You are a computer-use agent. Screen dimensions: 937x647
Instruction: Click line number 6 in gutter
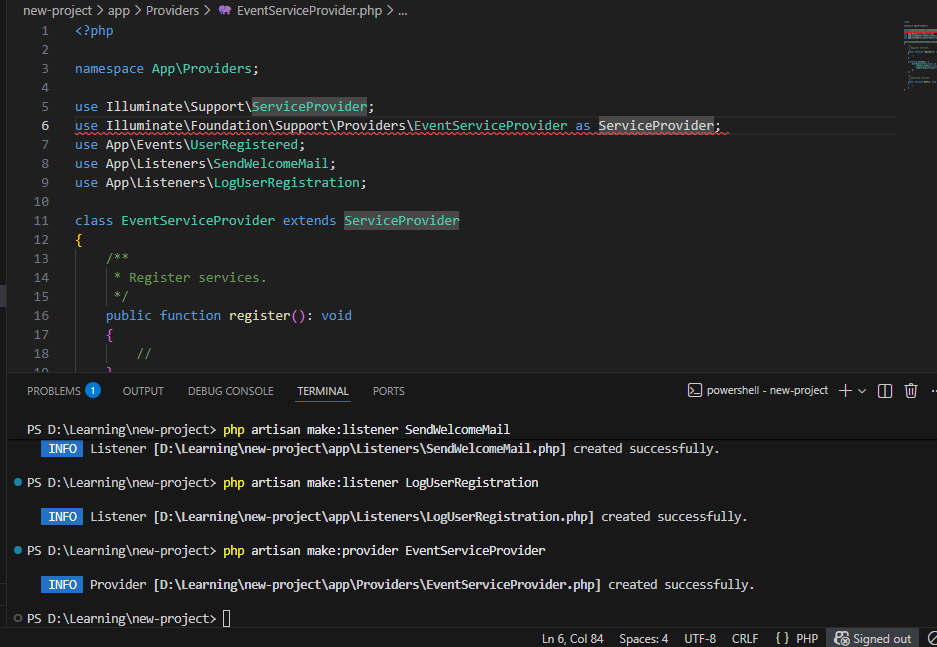coord(45,125)
